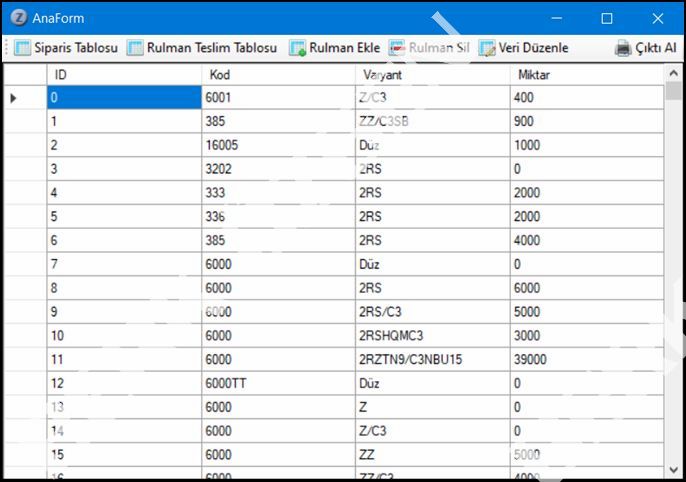Click the Rulman Teslim Tablosu icon

[x=135, y=48]
